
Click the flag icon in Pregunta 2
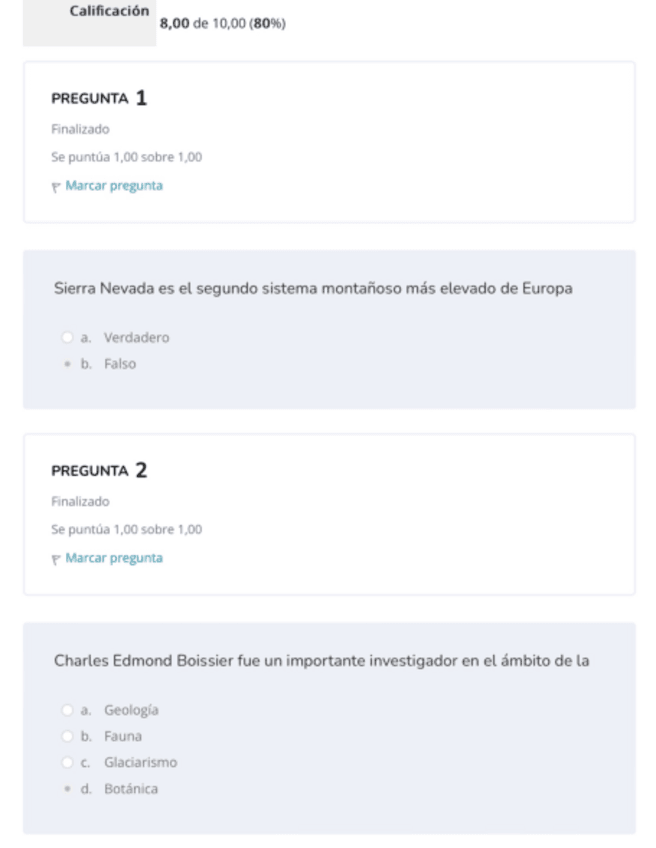[56, 559]
